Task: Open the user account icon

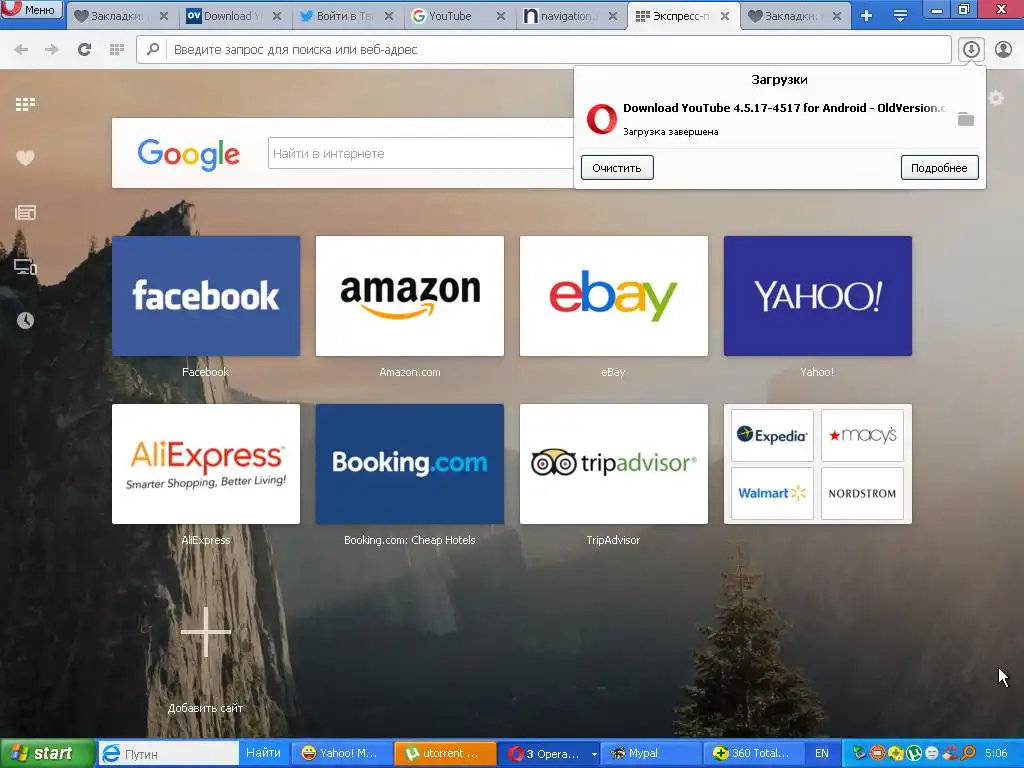Action: tap(1003, 50)
